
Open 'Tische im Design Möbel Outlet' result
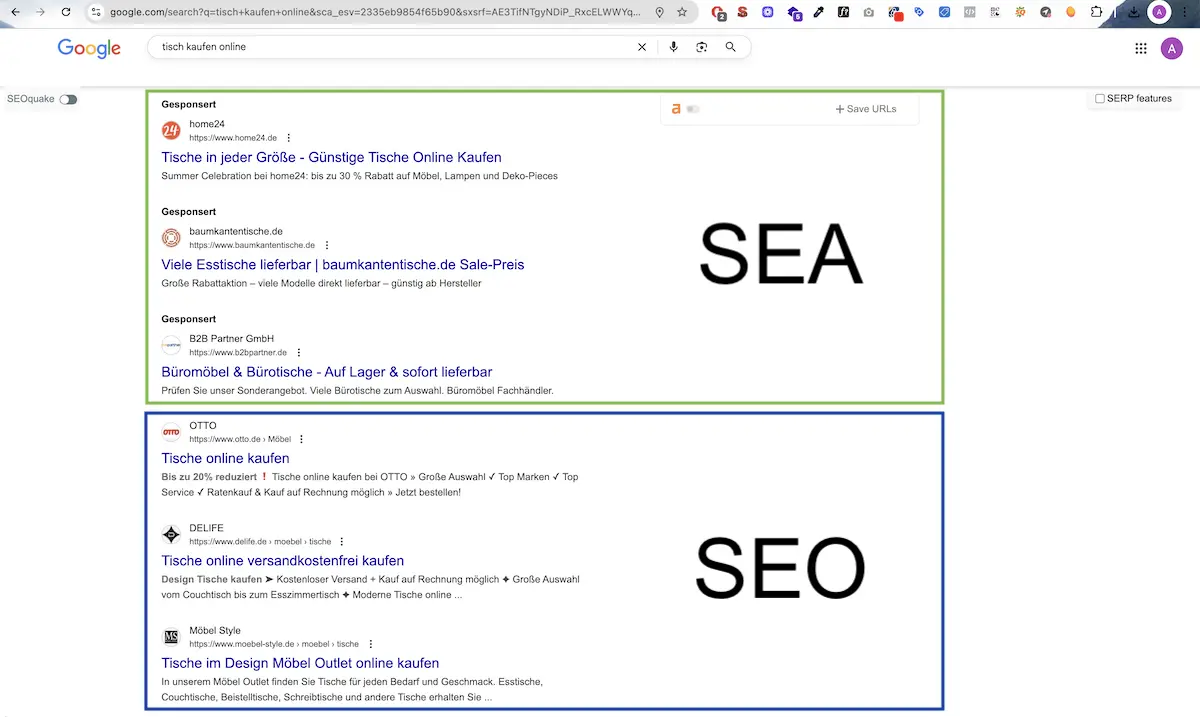click(300, 663)
